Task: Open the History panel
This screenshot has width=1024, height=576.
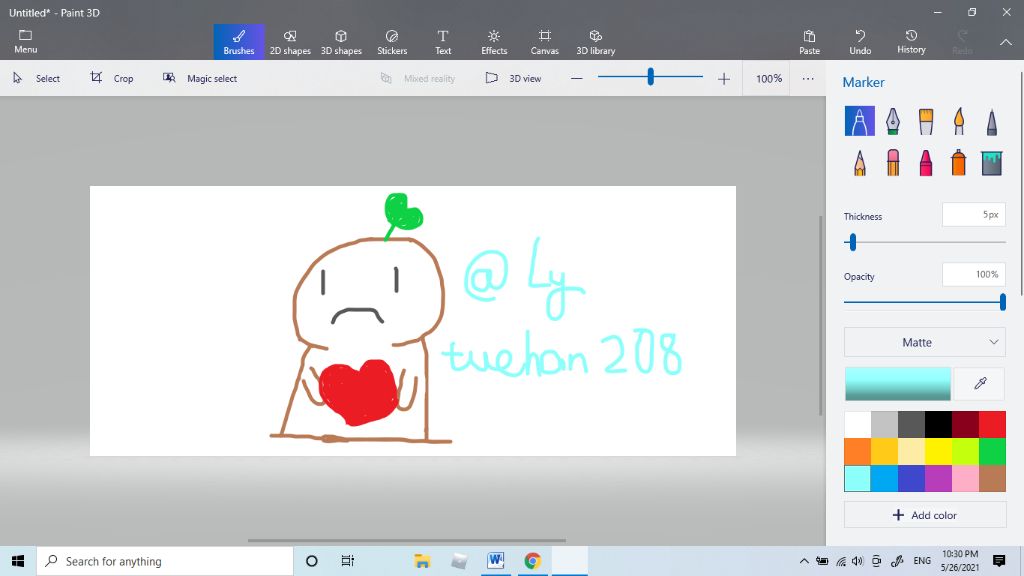Action: [x=911, y=42]
